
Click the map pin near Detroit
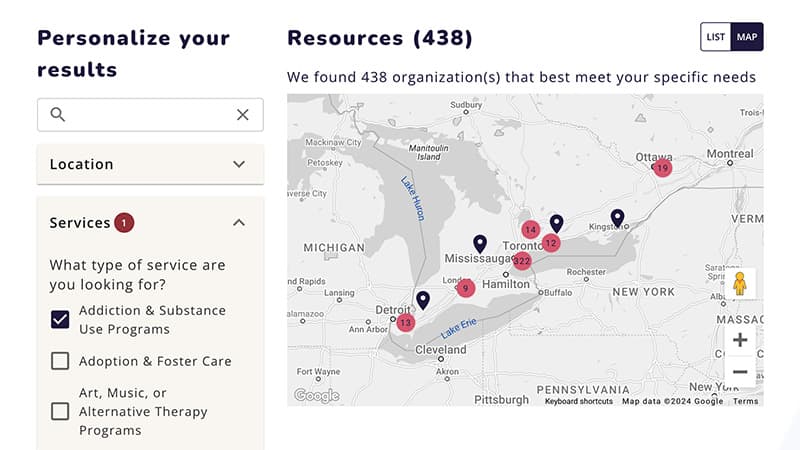tap(423, 300)
